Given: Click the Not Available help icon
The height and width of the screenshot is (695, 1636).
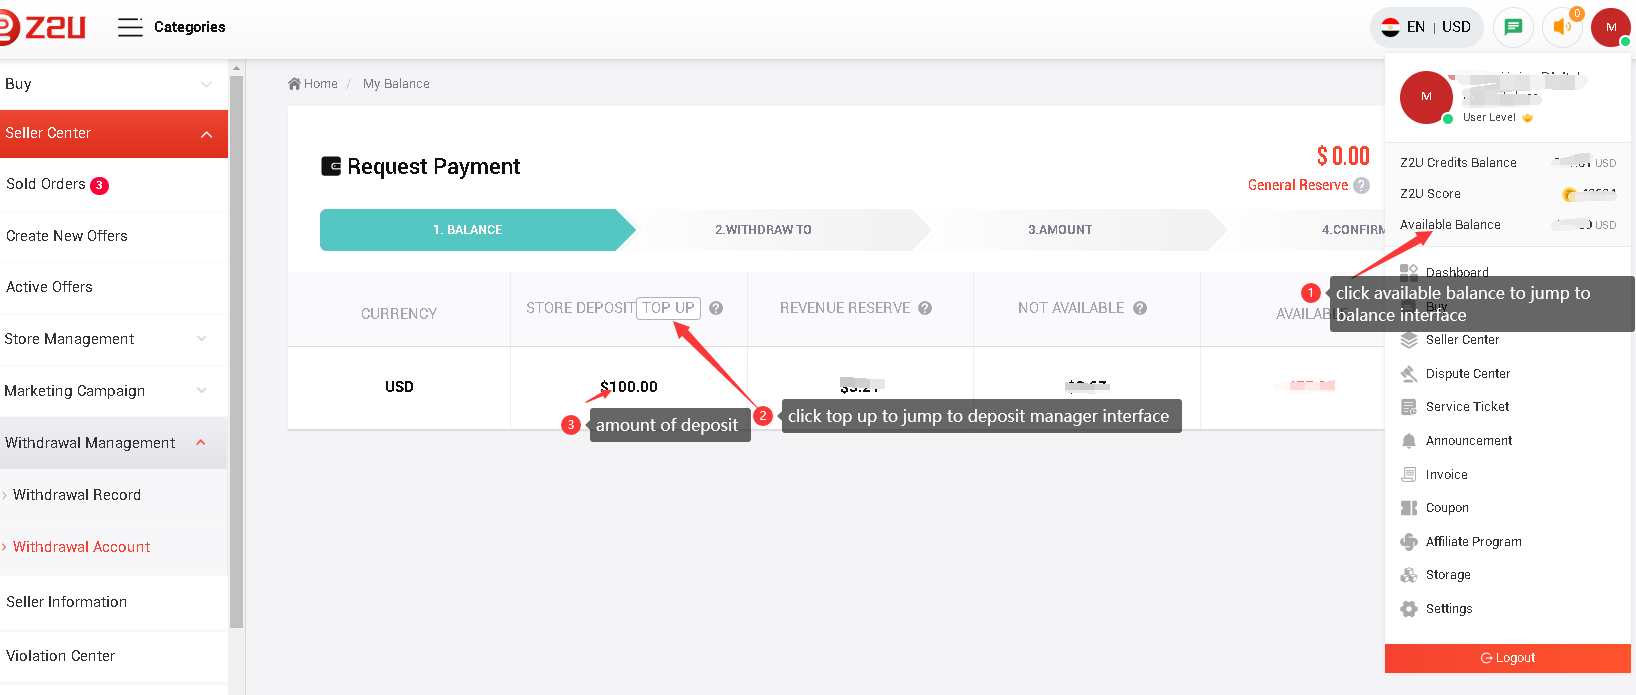Looking at the screenshot, I should [1140, 308].
